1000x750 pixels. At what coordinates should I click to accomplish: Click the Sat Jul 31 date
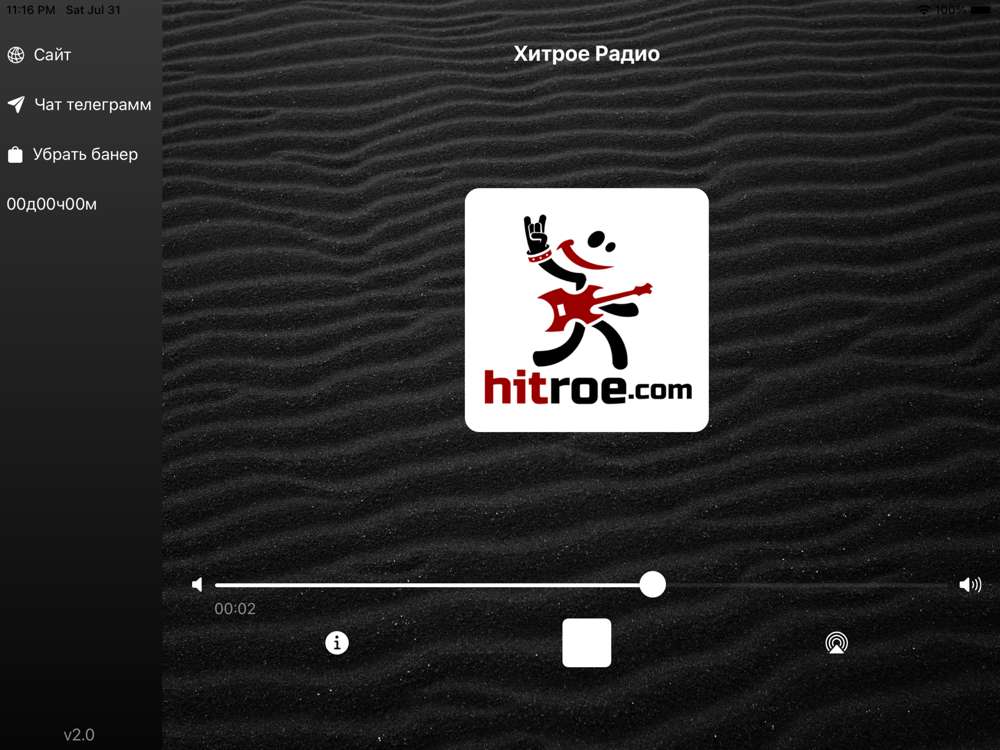[93, 10]
